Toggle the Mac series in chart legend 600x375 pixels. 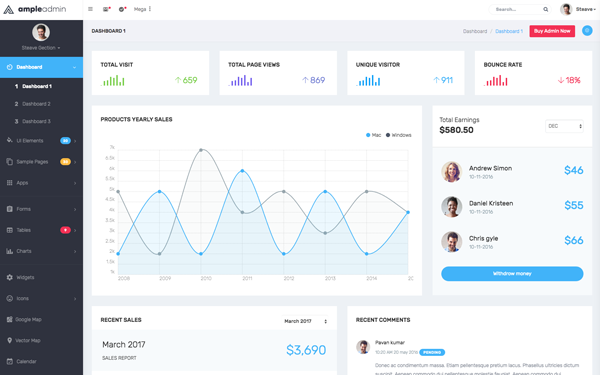[x=373, y=135]
